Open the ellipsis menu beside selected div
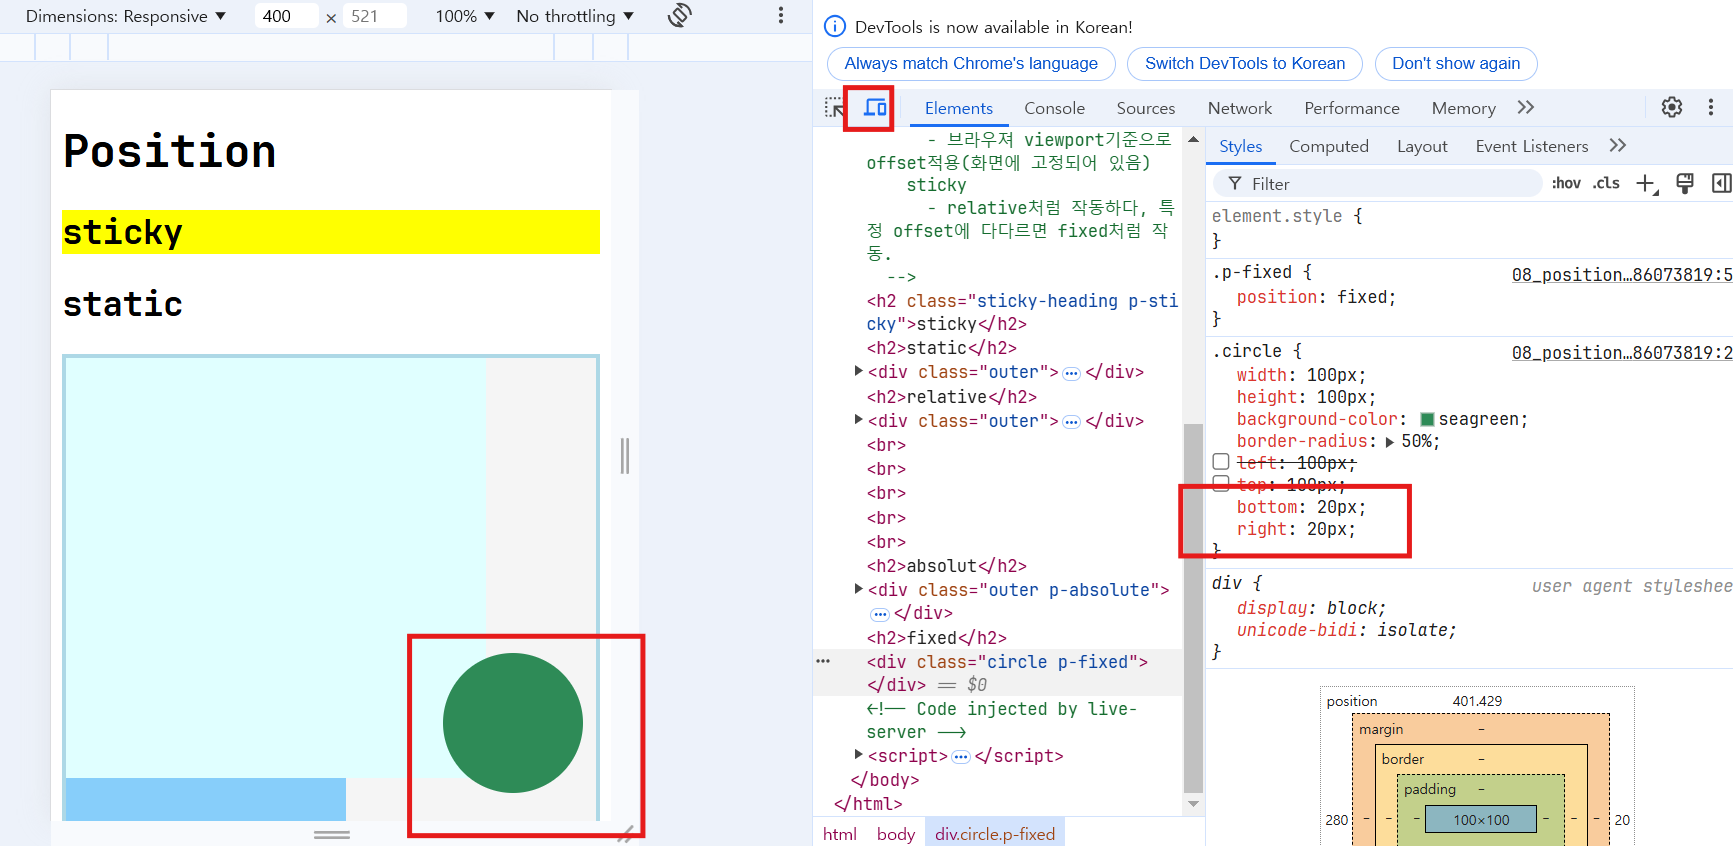The image size is (1733, 846). pos(823,661)
